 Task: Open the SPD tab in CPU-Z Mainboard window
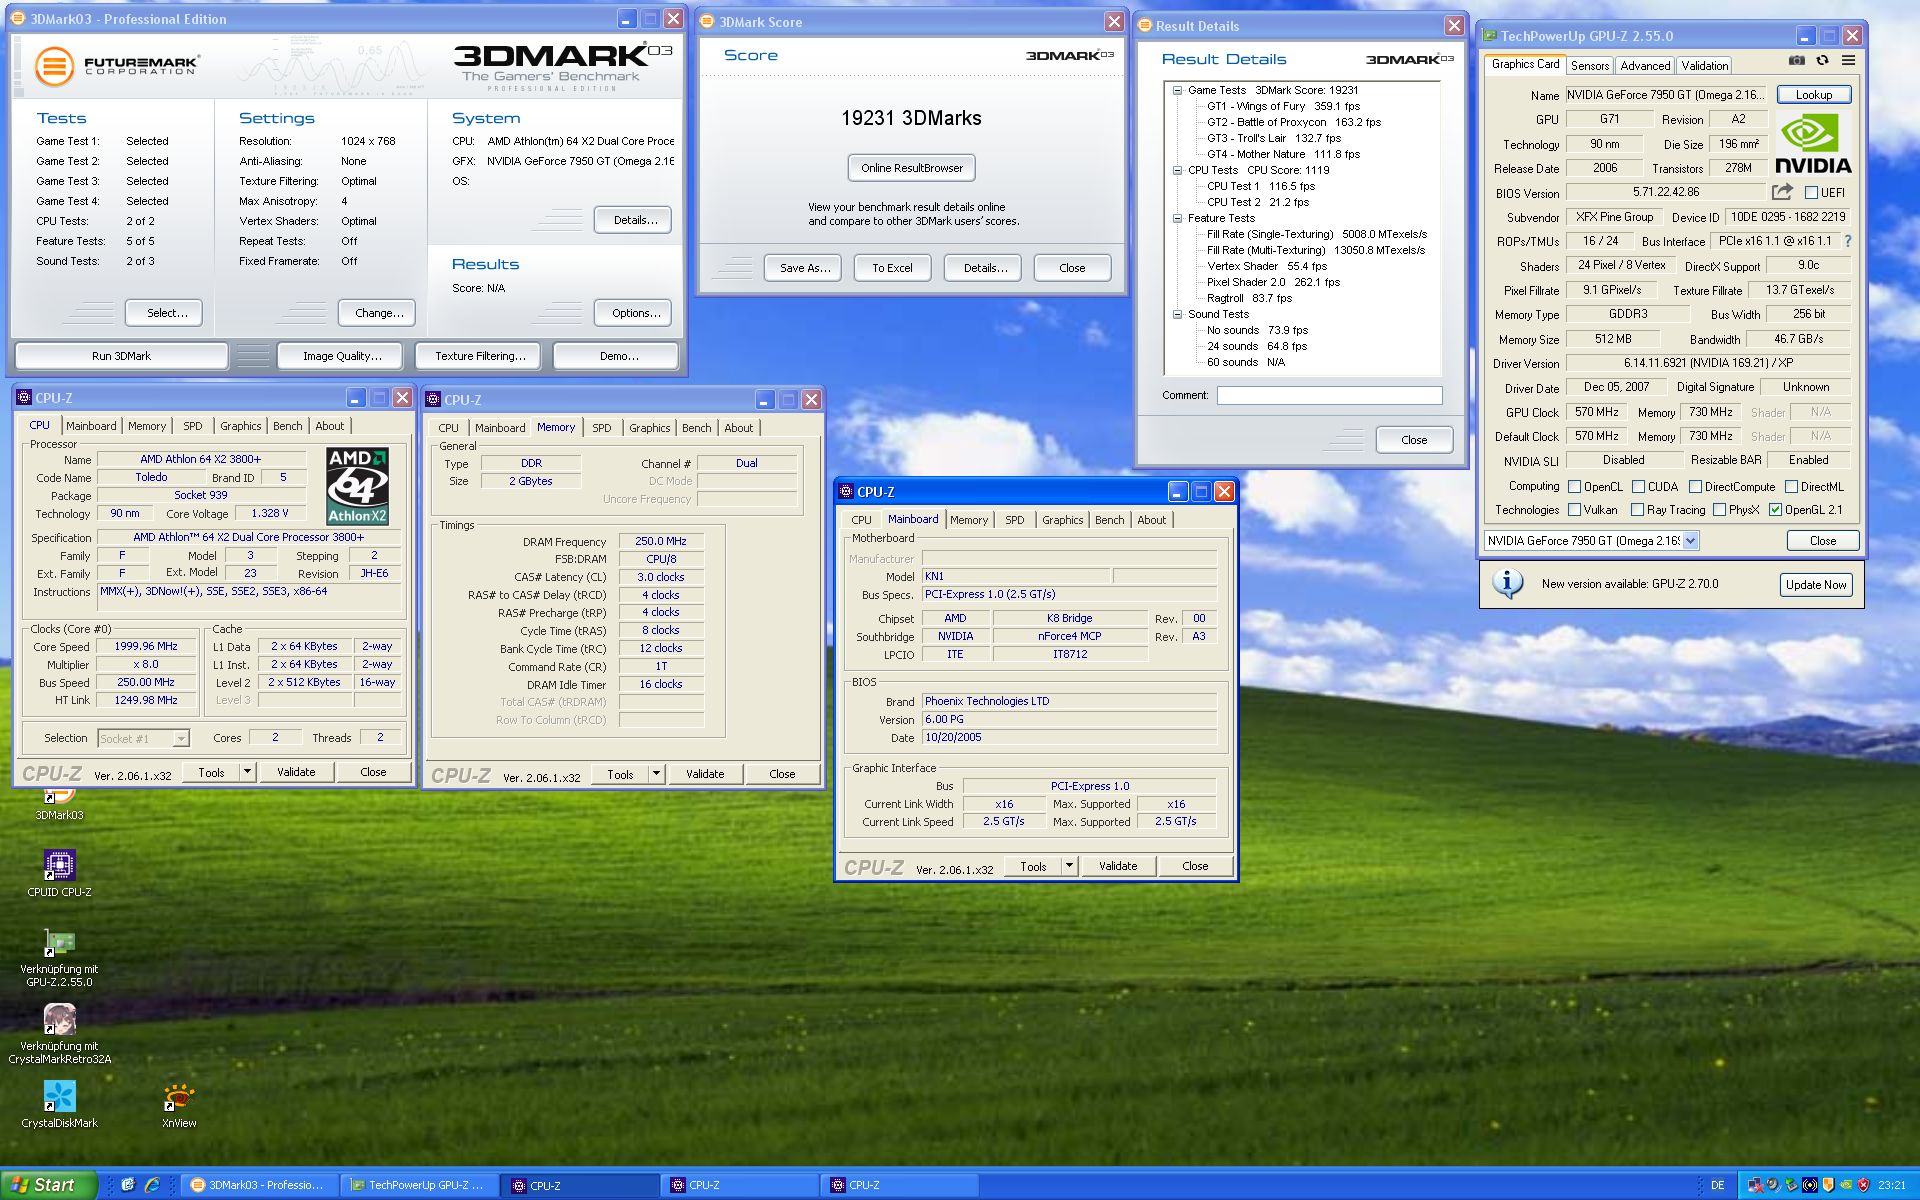1014,520
